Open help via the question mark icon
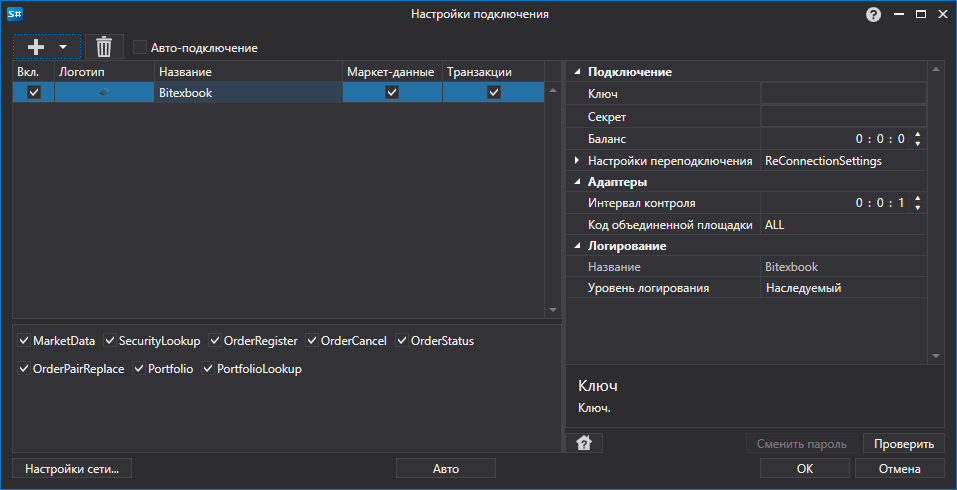Viewport: 957px width, 490px height. coord(873,15)
